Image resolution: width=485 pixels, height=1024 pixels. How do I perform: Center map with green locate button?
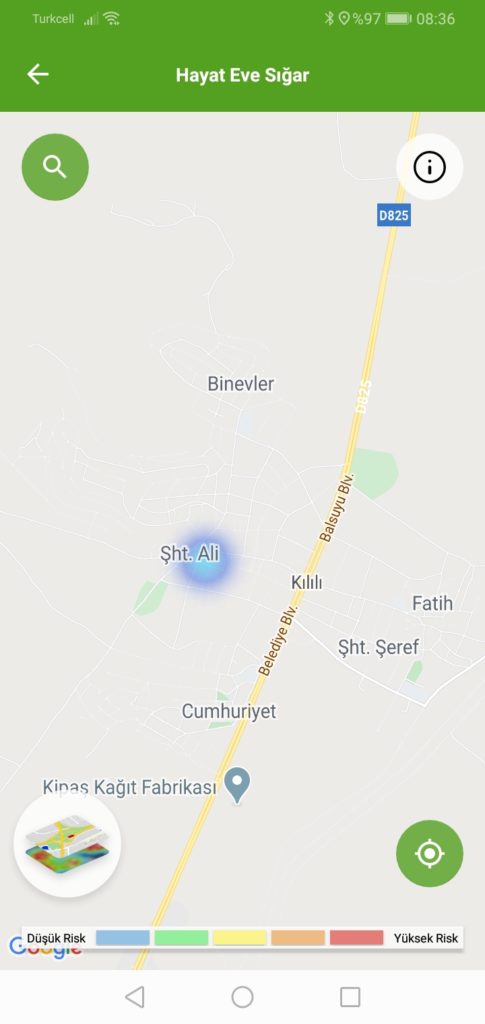coord(430,853)
